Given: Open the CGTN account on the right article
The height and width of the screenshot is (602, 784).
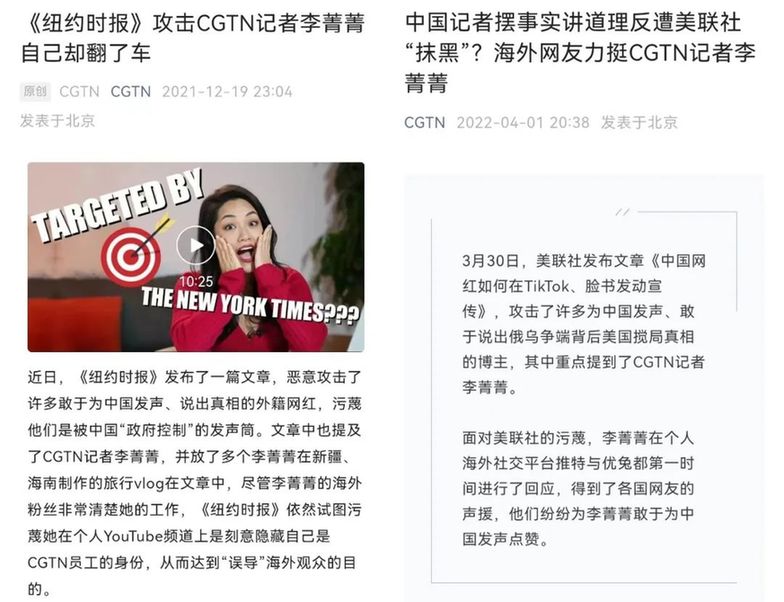Looking at the screenshot, I should (424, 122).
